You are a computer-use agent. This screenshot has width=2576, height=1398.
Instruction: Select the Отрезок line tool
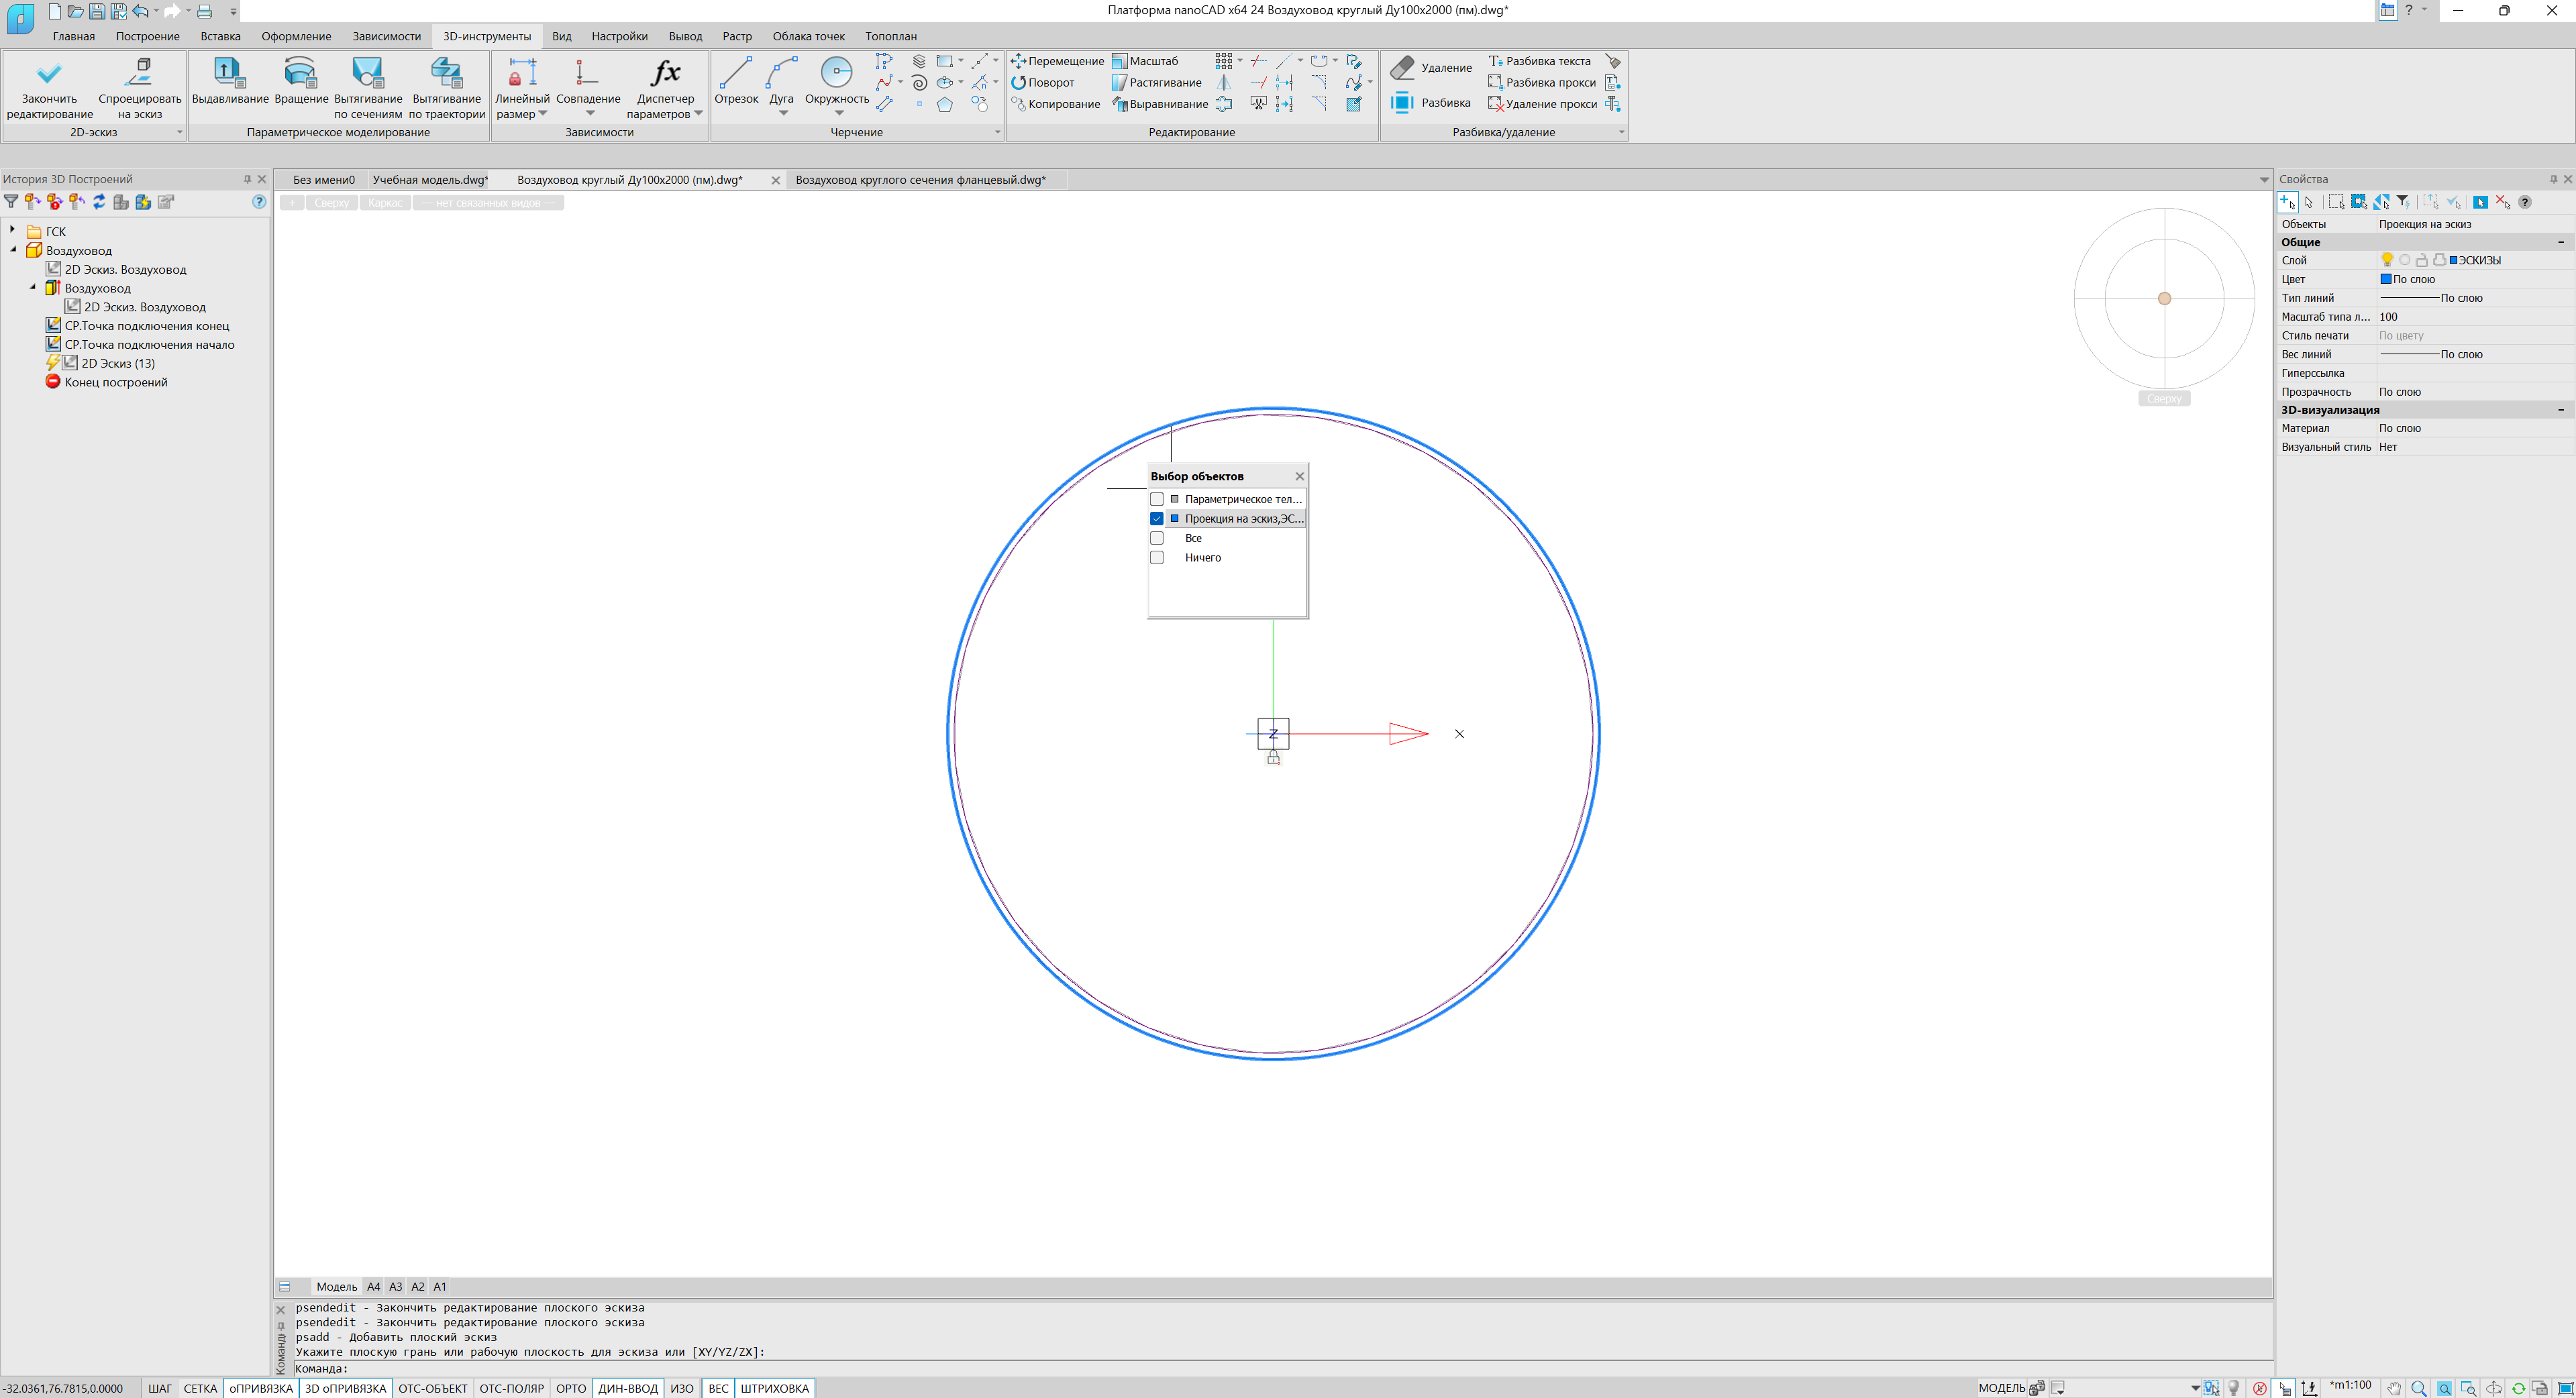[x=735, y=74]
